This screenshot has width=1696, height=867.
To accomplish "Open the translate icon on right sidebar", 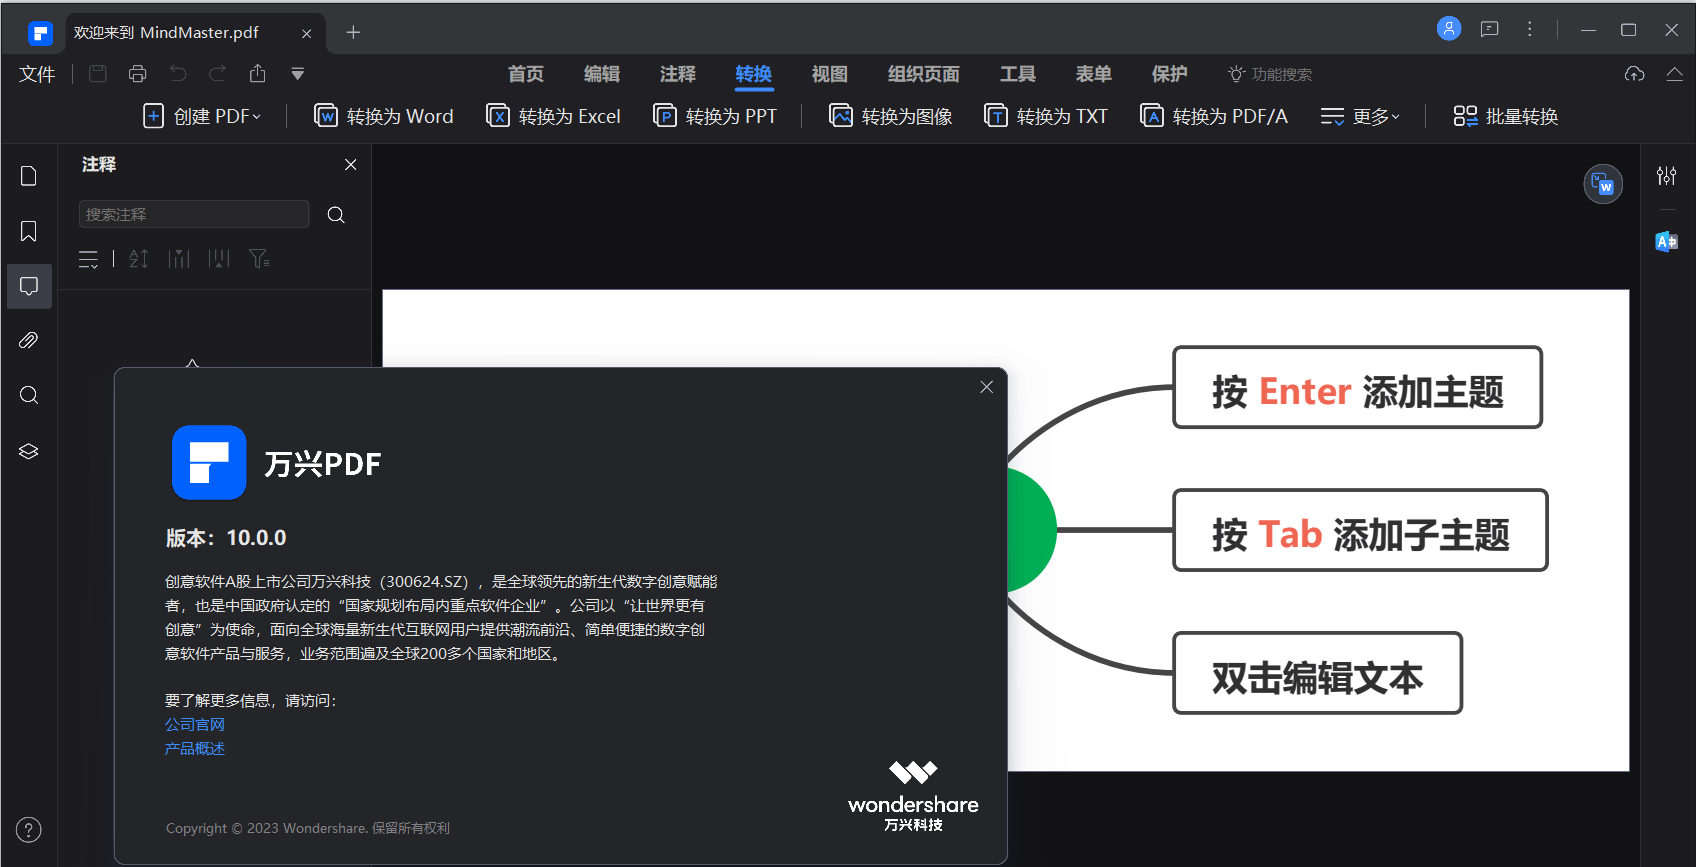I will (x=1666, y=241).
